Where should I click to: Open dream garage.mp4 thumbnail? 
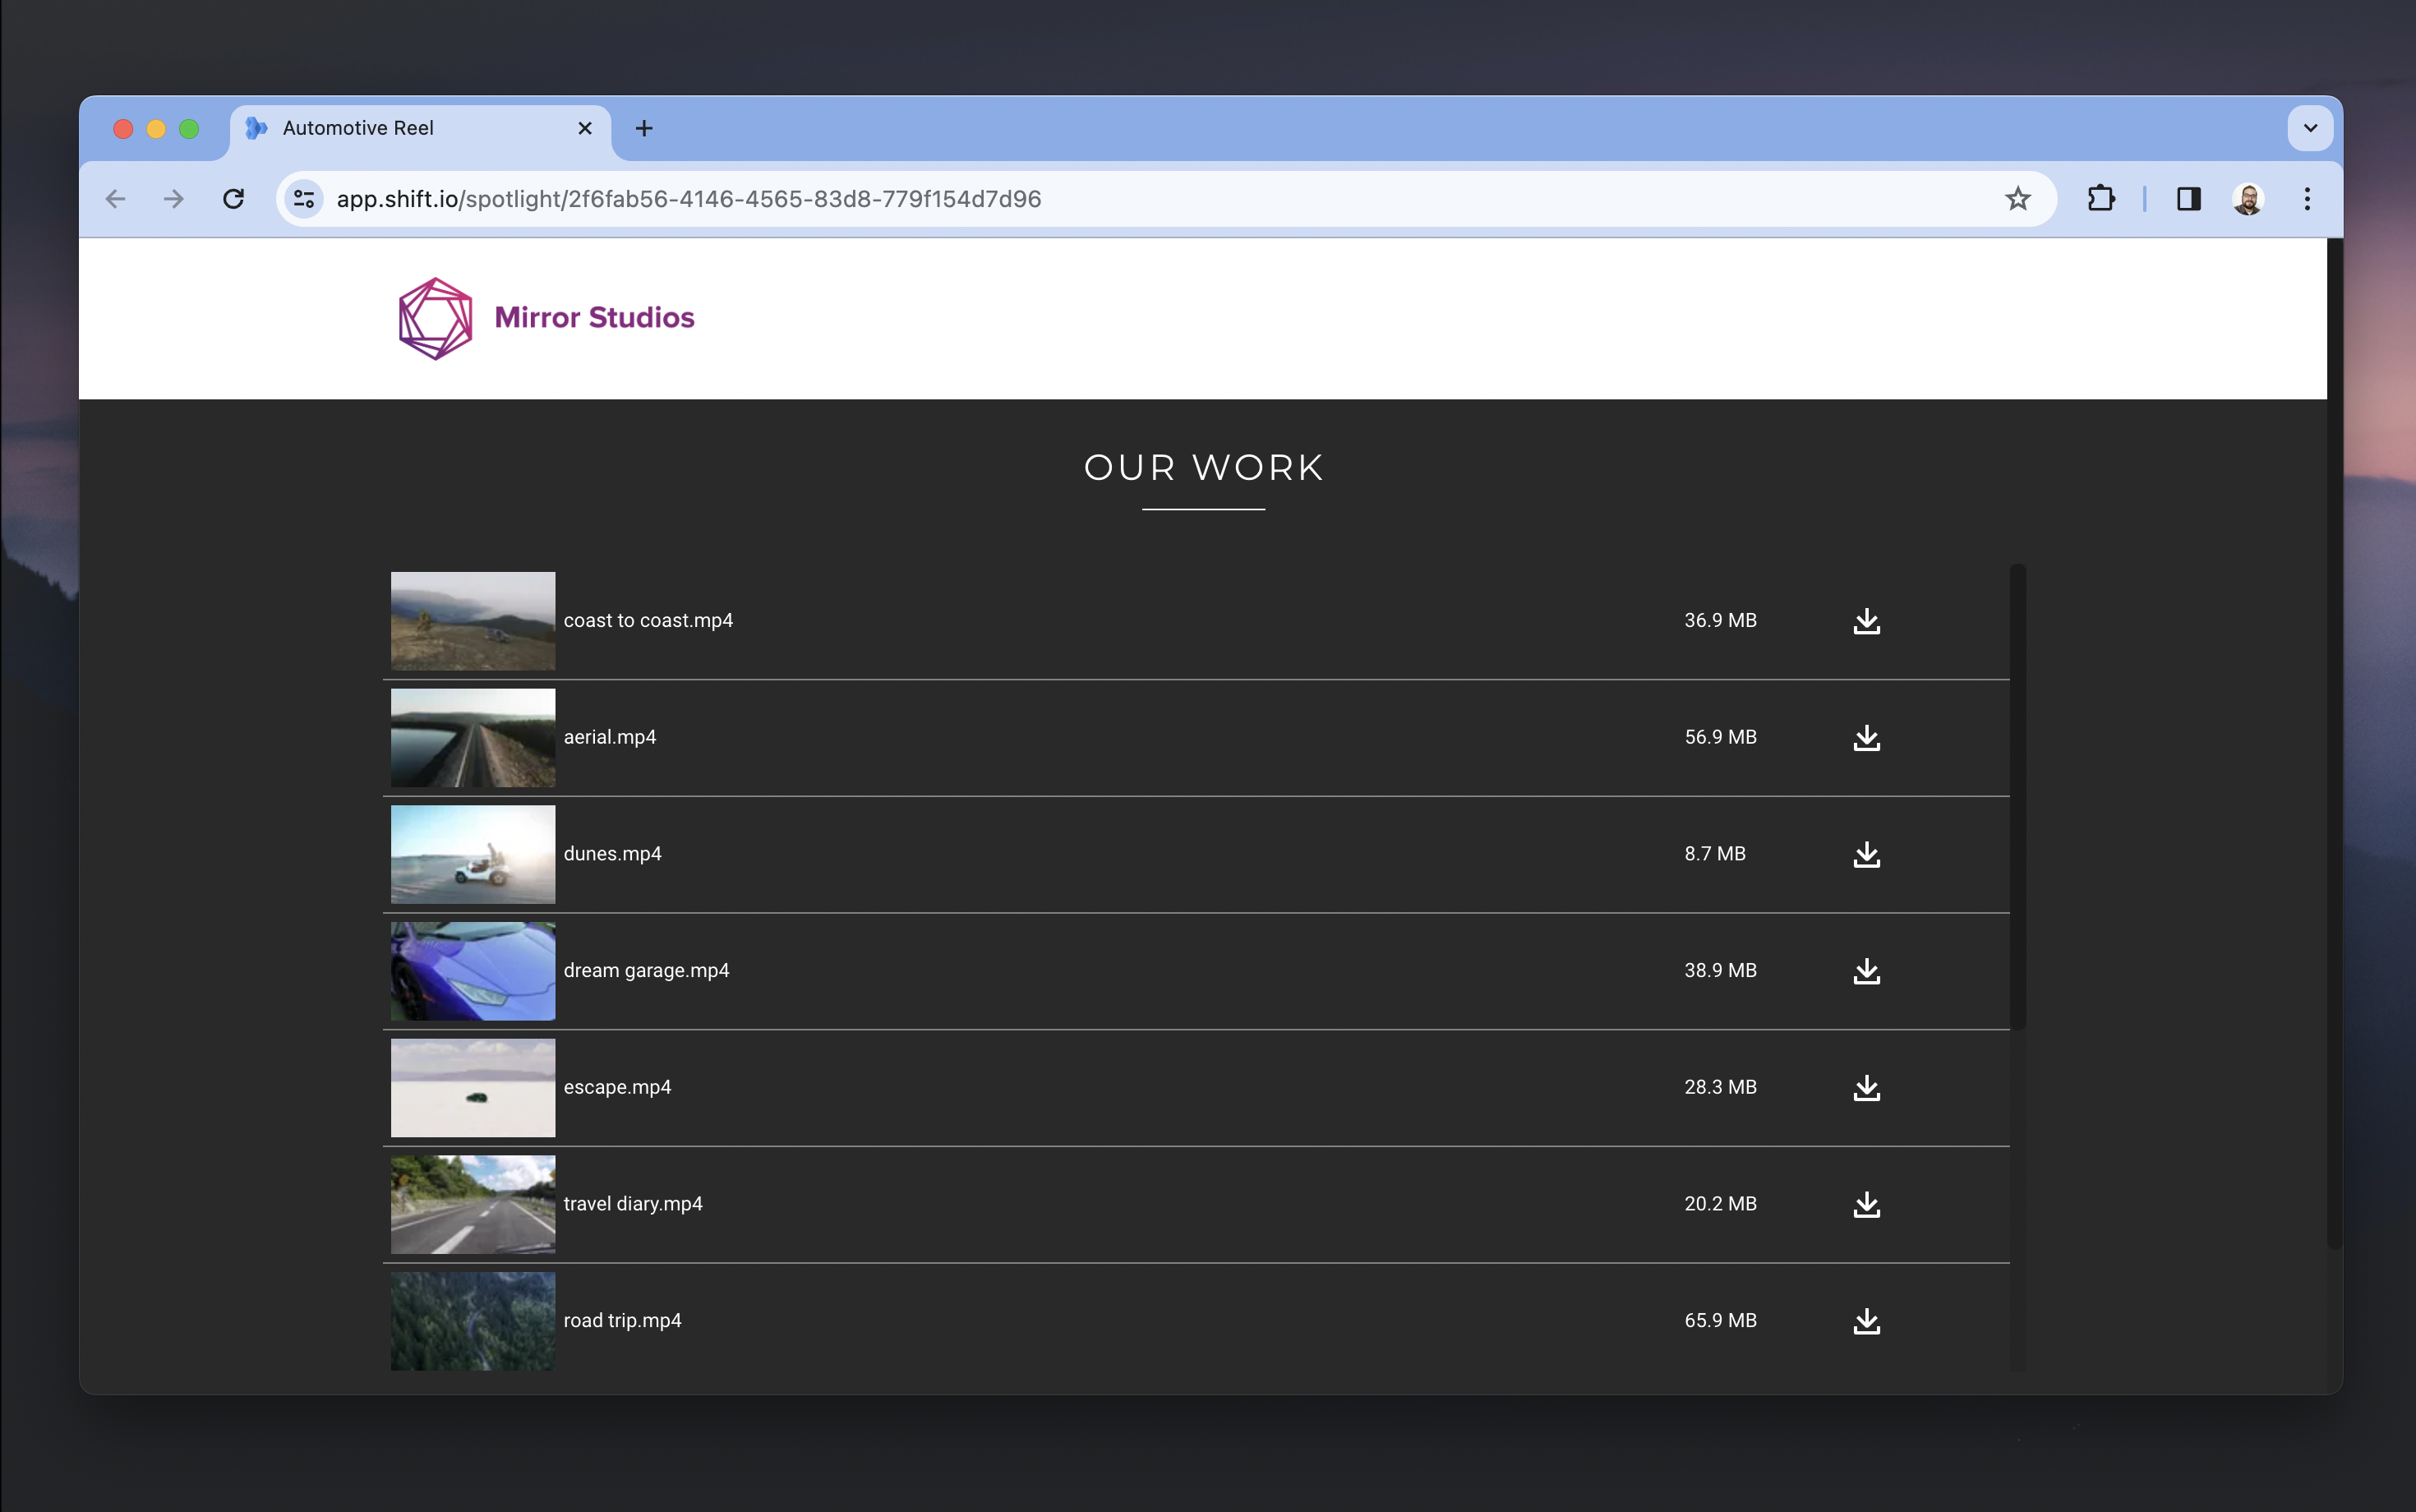[473, 971]
